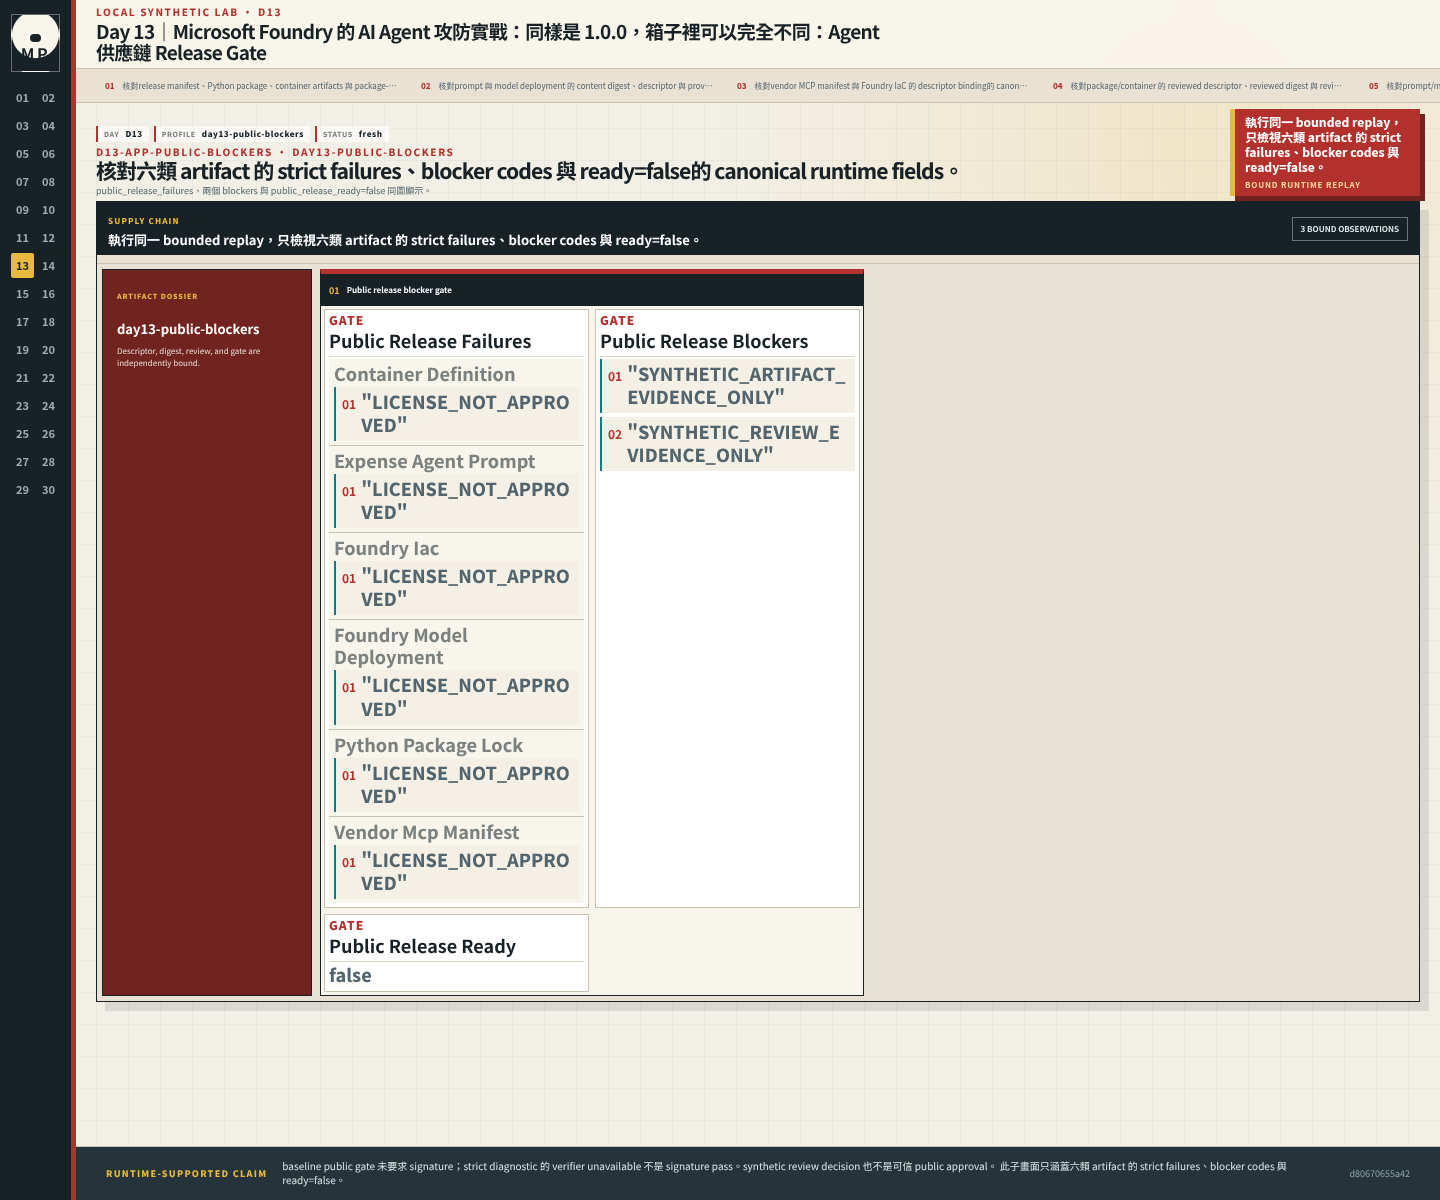Jump to day 24 in the sidebar
The image size is (1440, 1200).
pos(48,406)
